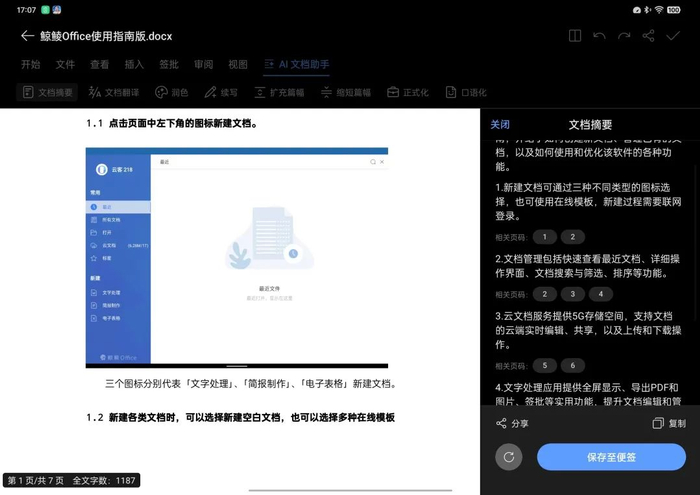
Task: Open the split view layout icon
Action: click(x=575, y=36)
